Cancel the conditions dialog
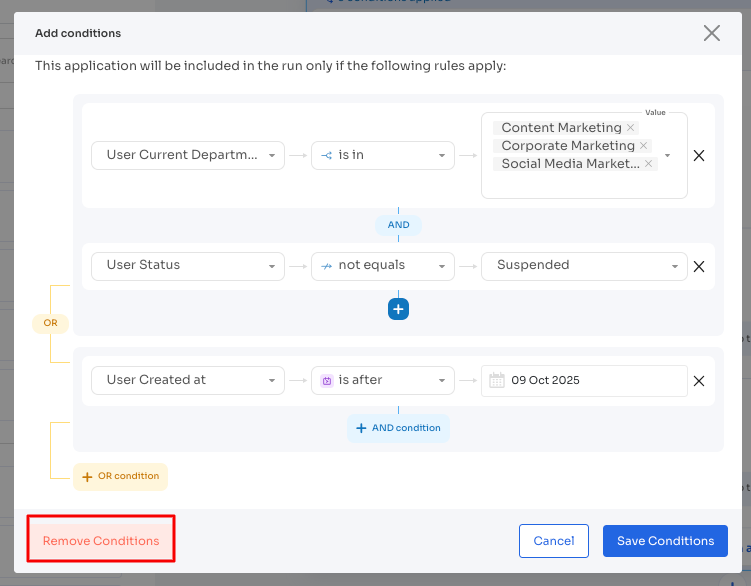This screenshot has height=586, width=751. pyautogui.click(x=554, y=540)
